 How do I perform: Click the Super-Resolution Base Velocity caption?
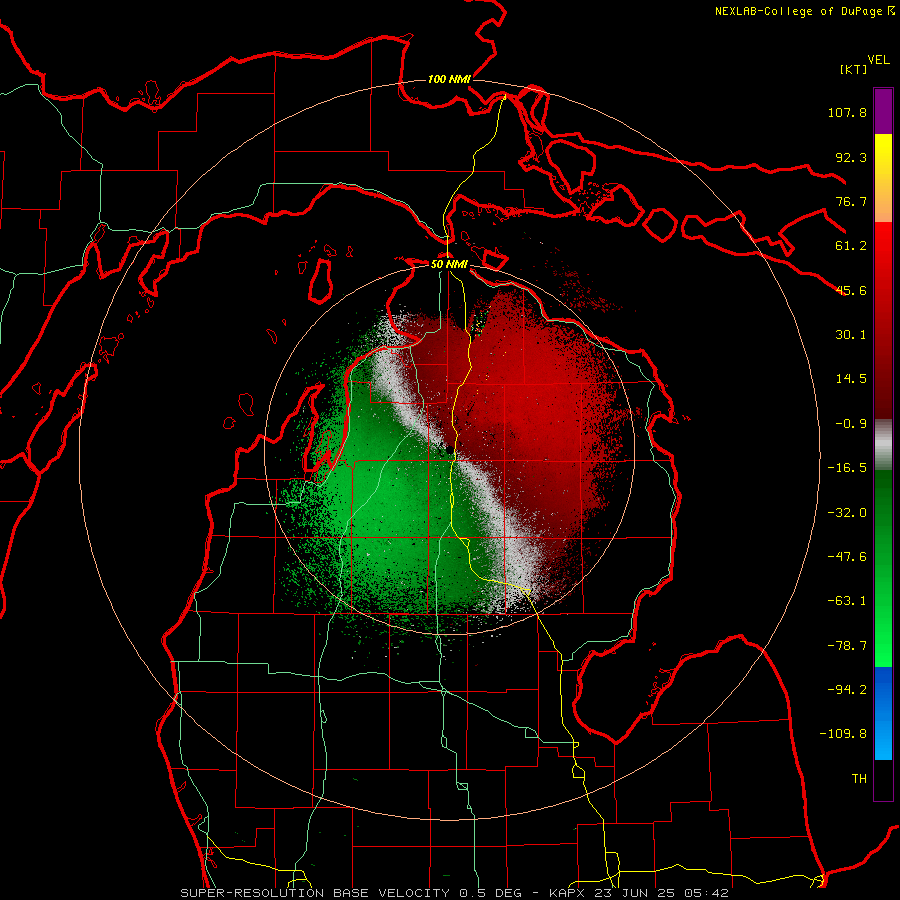[454, 893]
